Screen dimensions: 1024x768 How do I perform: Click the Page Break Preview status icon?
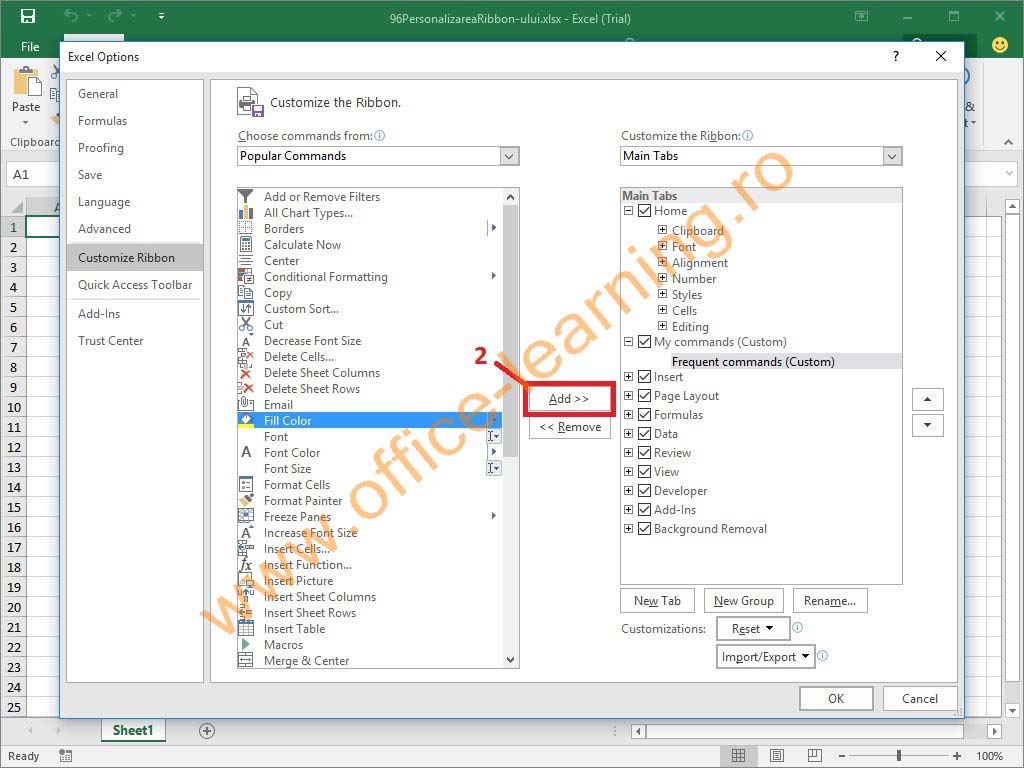tap(814, 756)
